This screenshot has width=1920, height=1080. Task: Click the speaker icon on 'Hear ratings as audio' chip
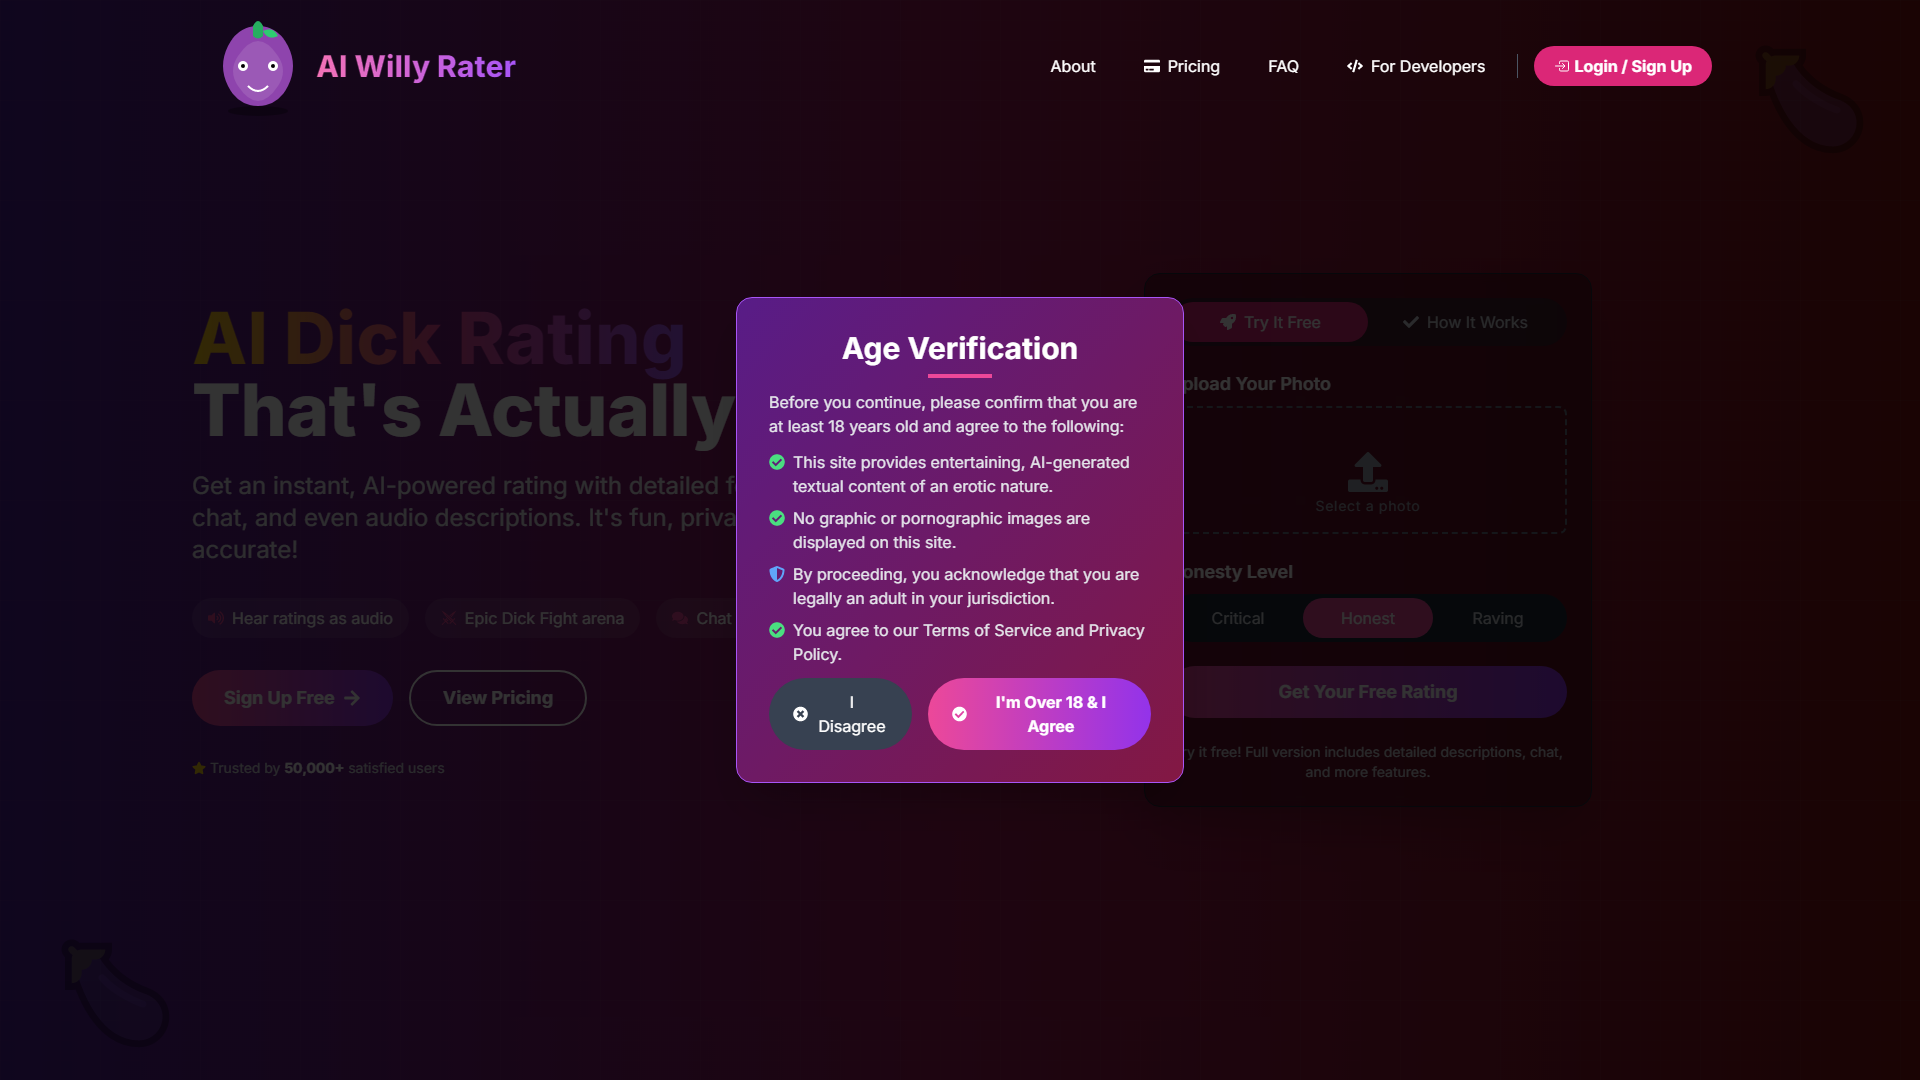click(216, 618)
